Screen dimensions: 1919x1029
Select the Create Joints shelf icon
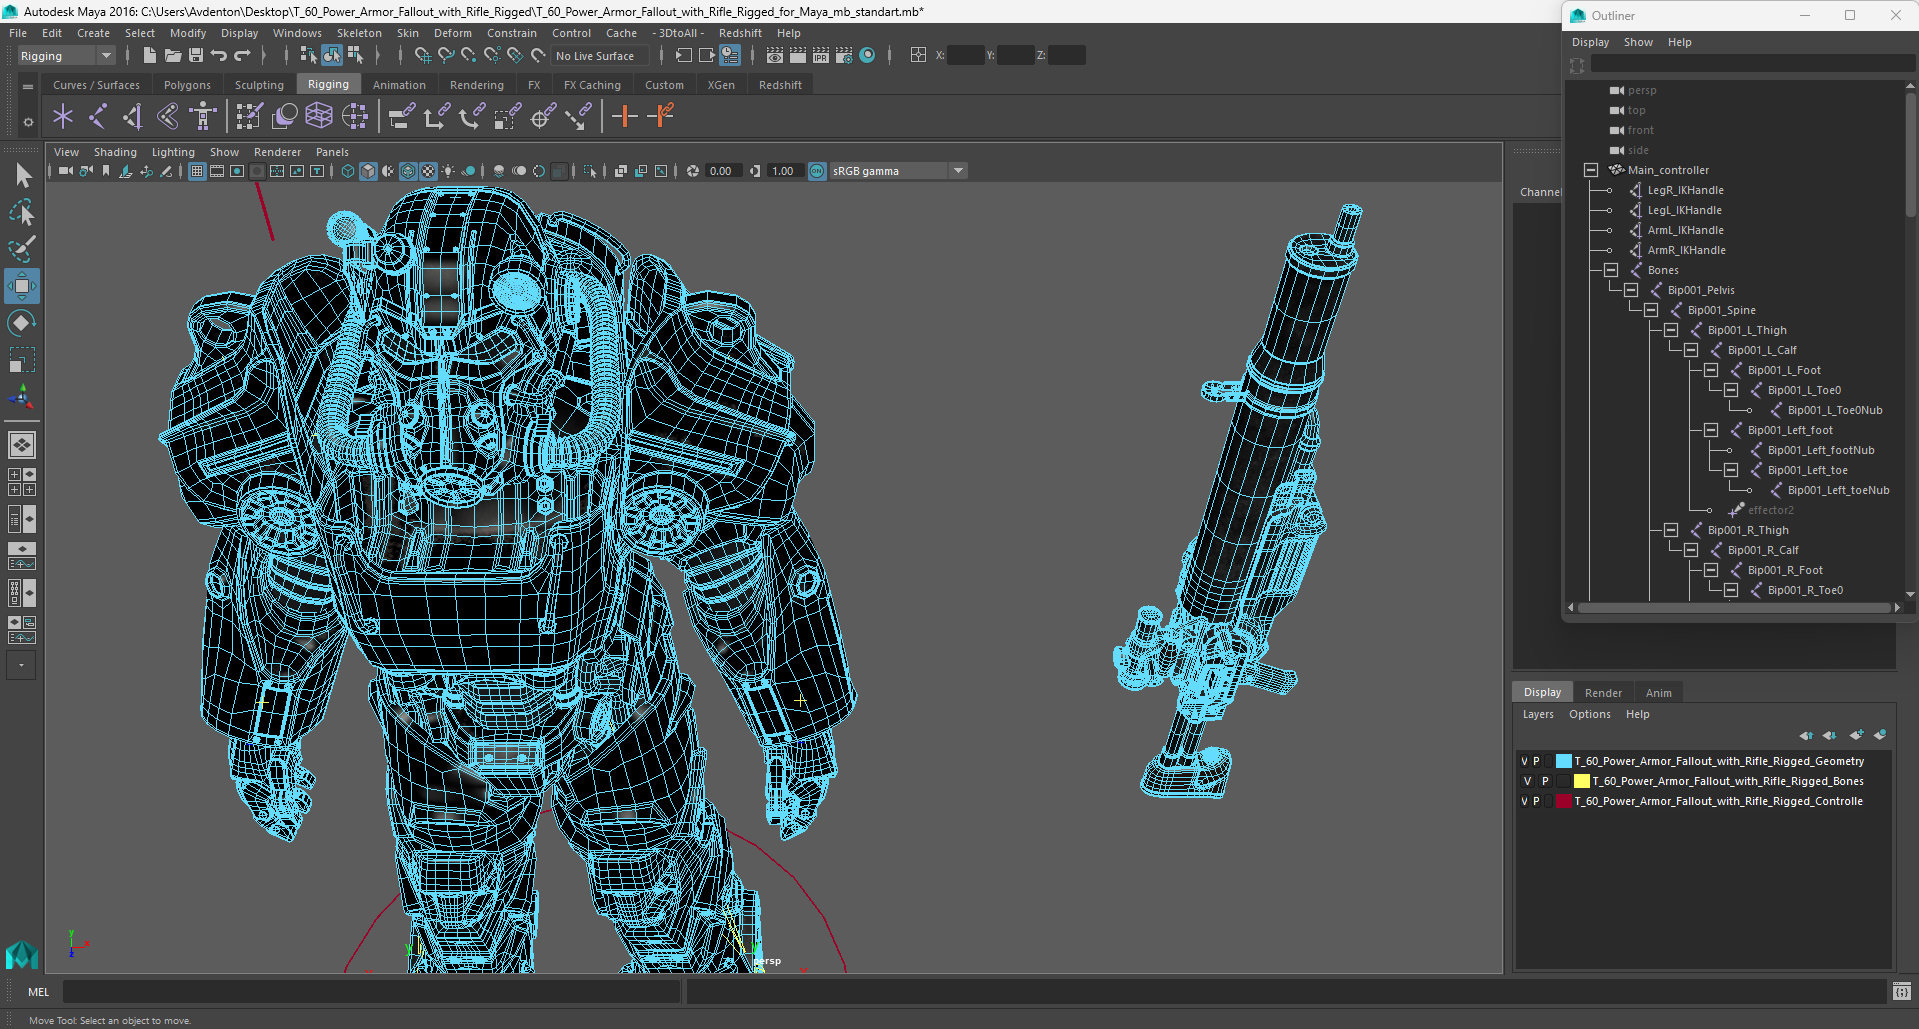coord(98,116)
